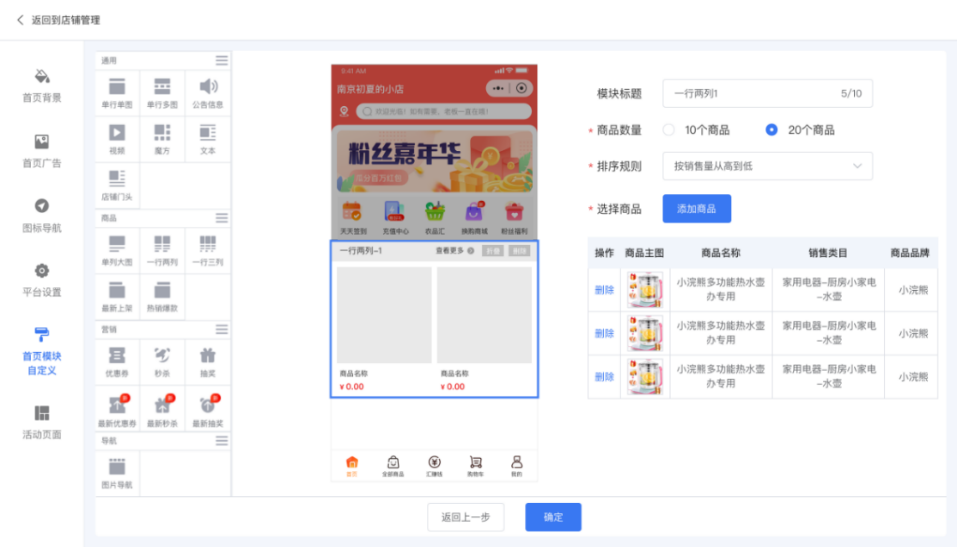Open 平台设置 gear section
The width and height of the screenshot is (957, 547).
[x=42, y=280]
